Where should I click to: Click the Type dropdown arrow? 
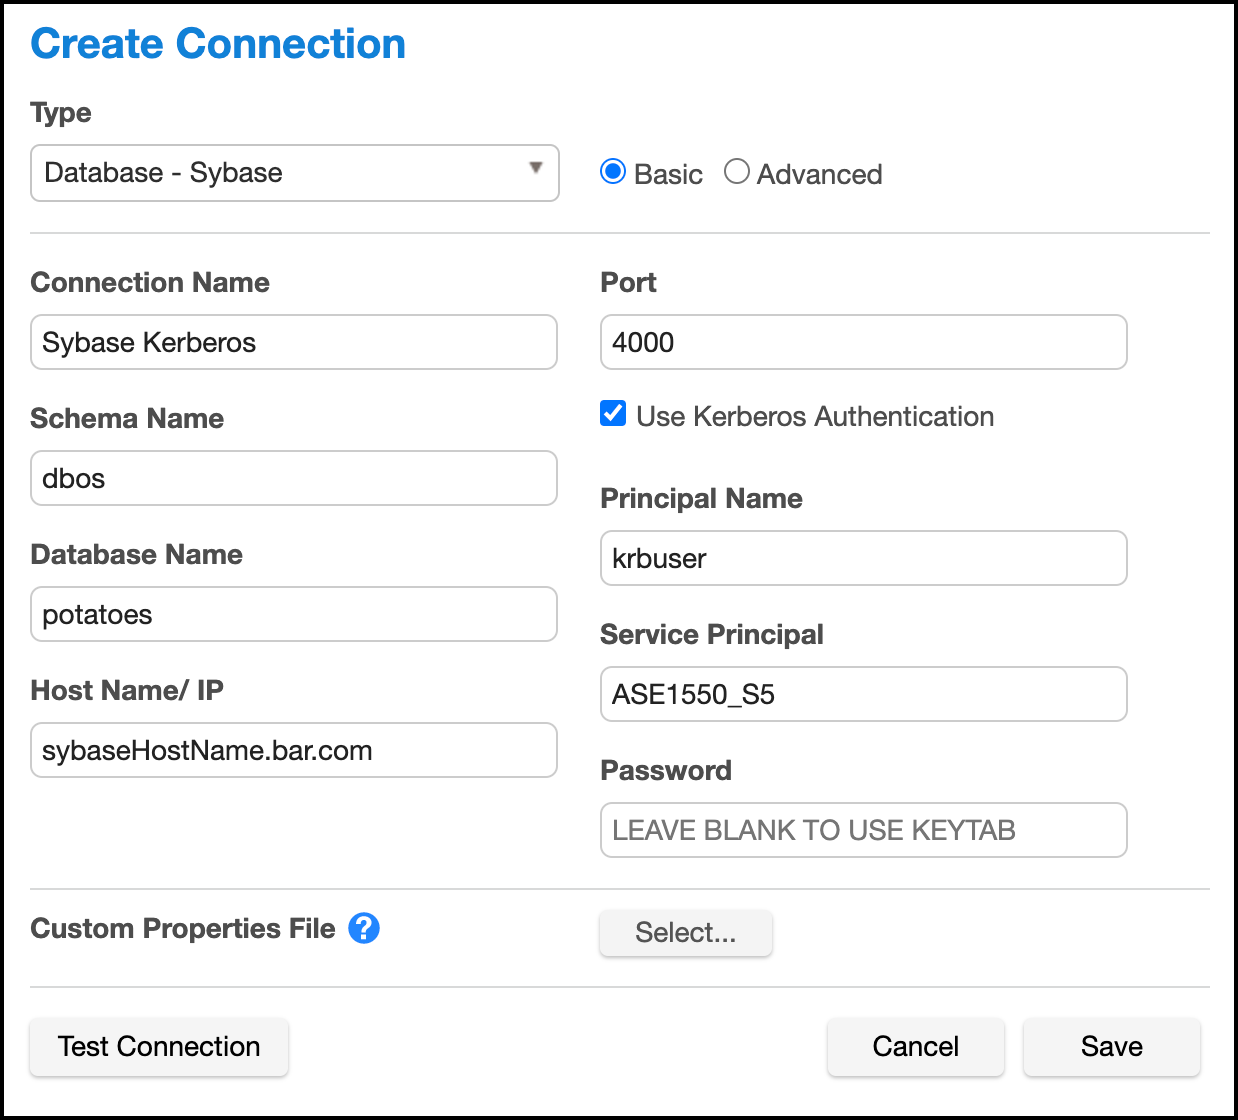click(536, 168)
